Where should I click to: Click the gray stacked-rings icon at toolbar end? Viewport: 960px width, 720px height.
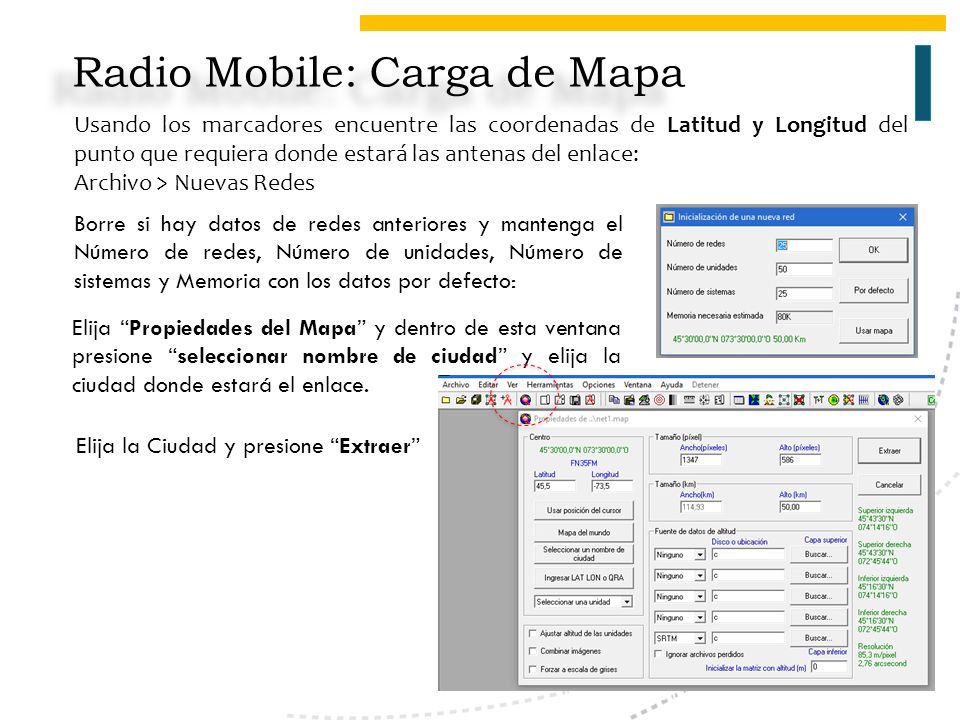(898, 400)
